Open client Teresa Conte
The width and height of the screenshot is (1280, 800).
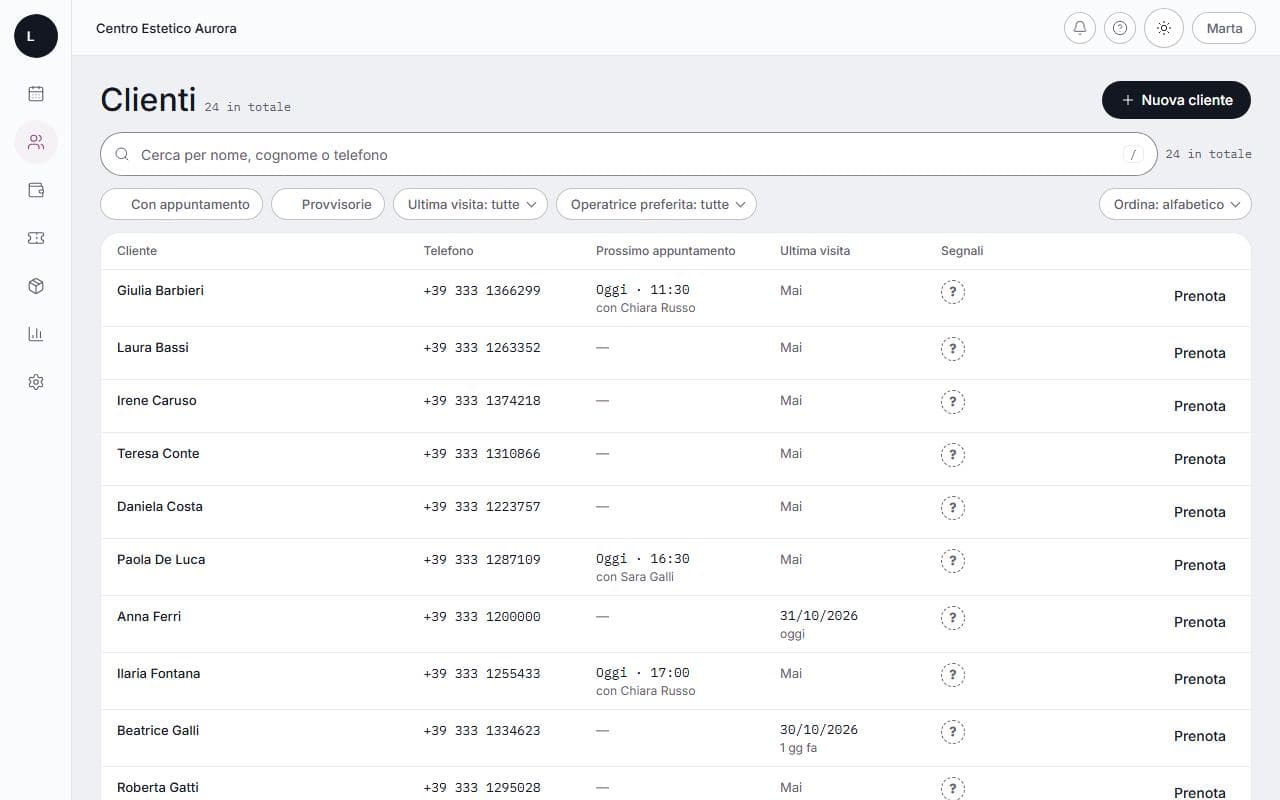tap(158, 453)
